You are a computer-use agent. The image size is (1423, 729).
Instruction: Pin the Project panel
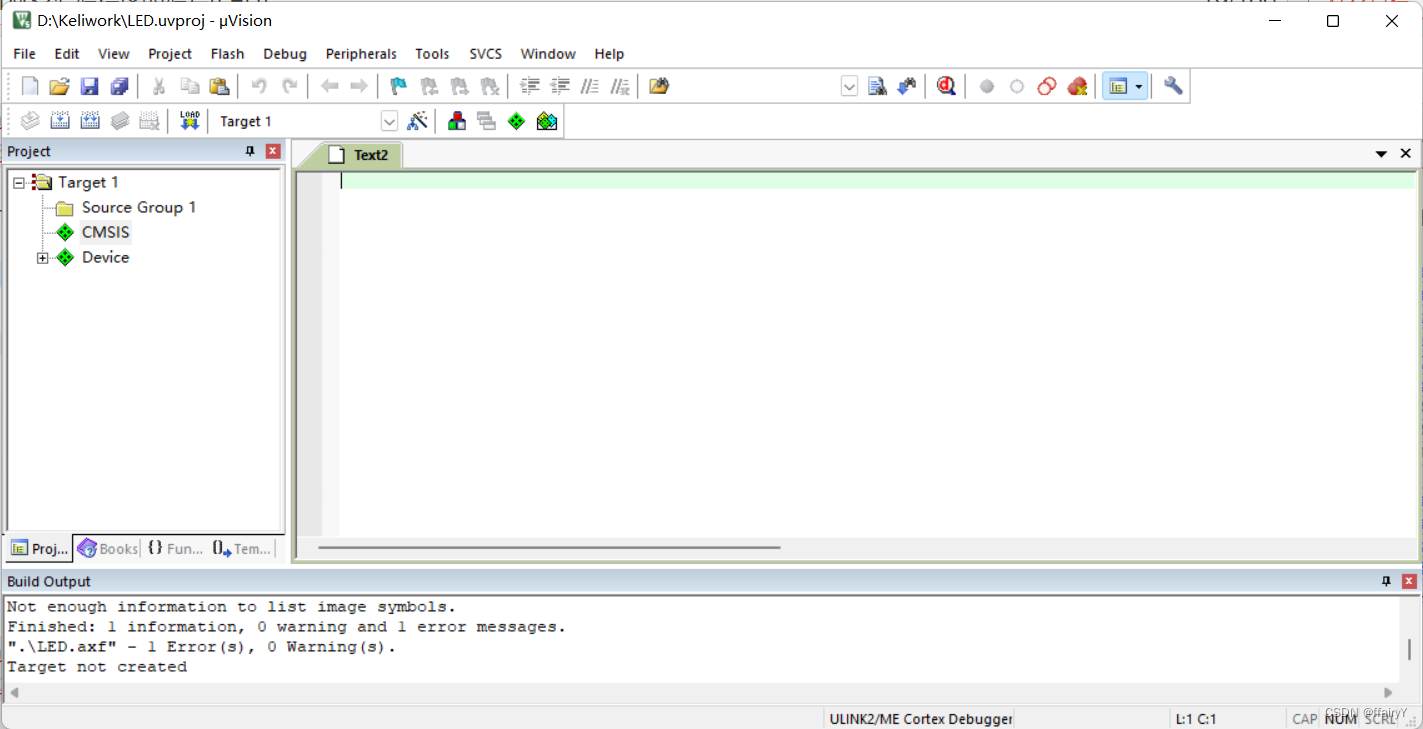[250, 151]
